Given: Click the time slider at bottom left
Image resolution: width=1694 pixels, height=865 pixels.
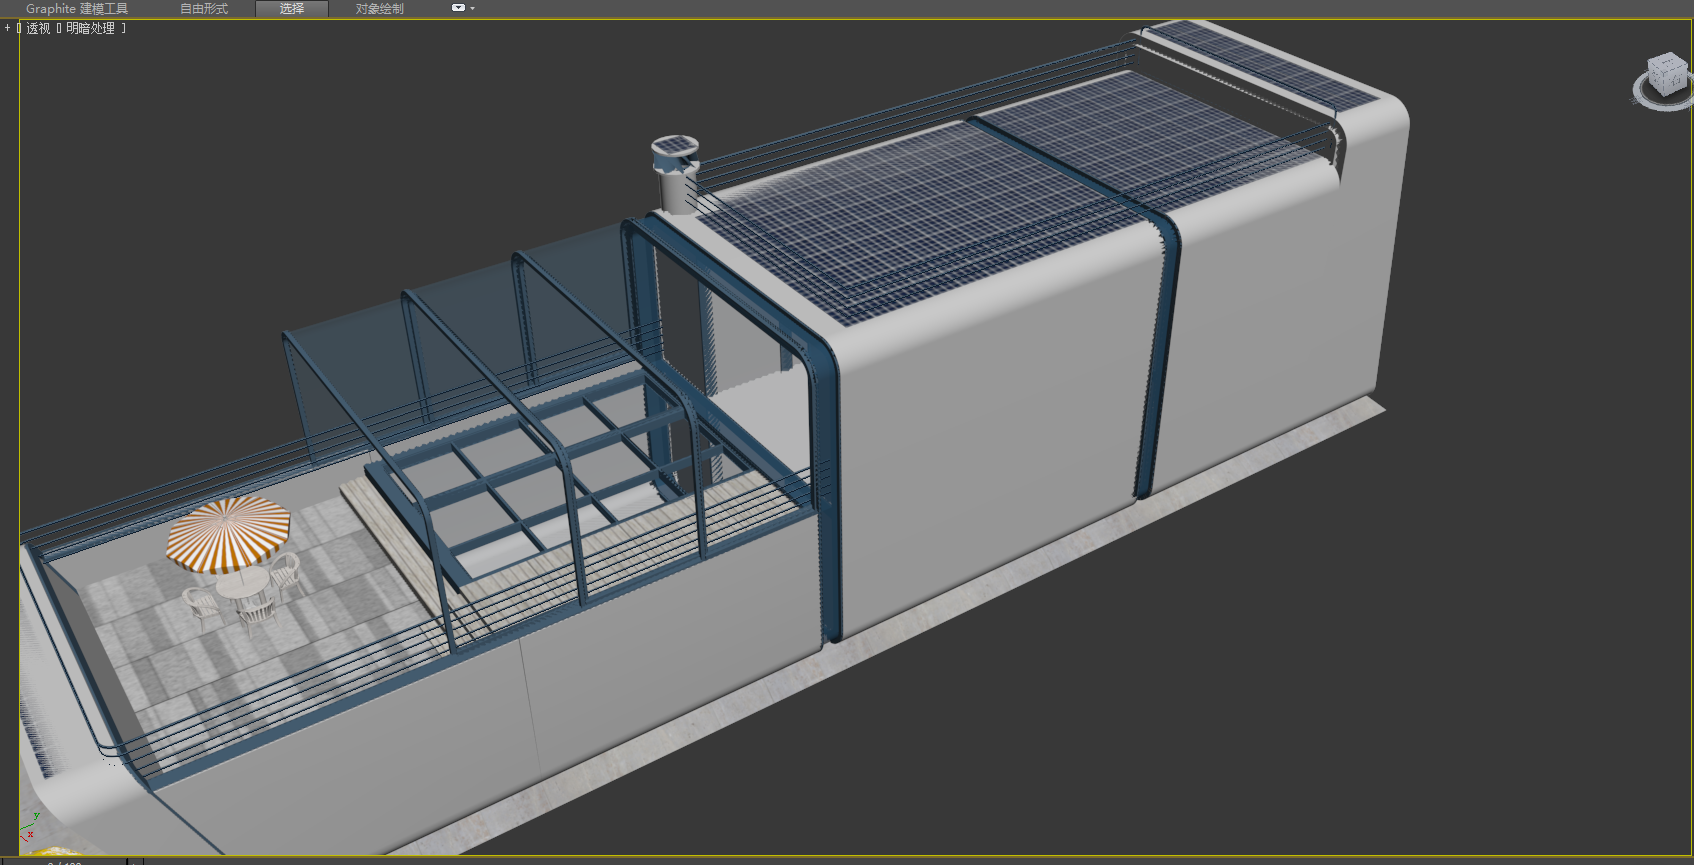Looking at the screenshot, I should point(65,860).
